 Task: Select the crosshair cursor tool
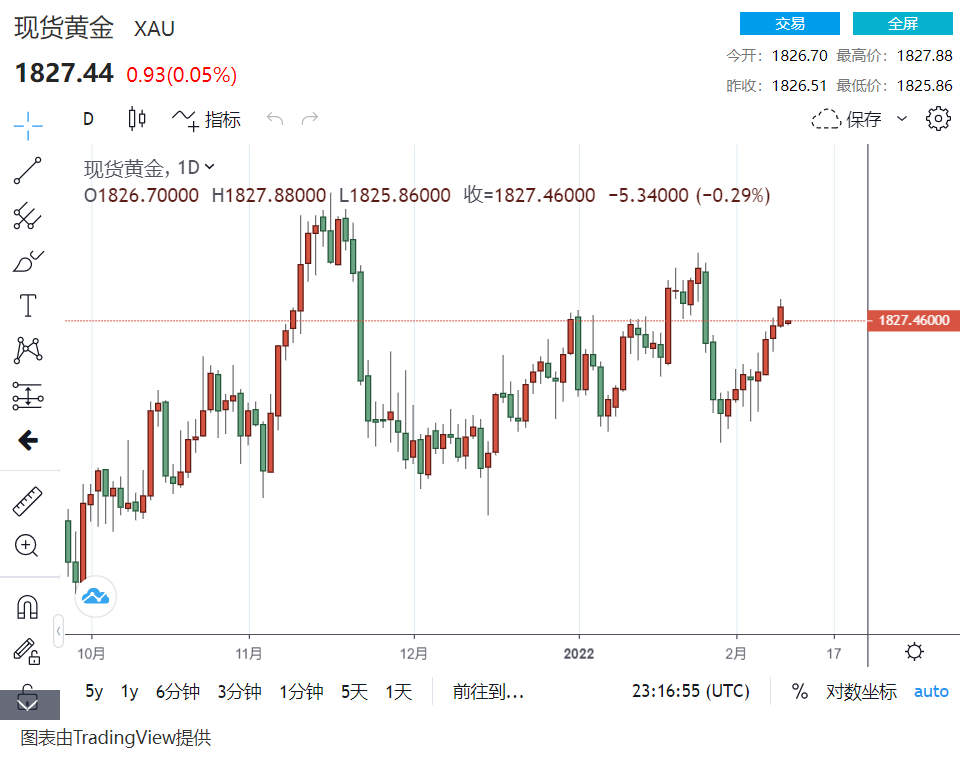click(28, 124)
